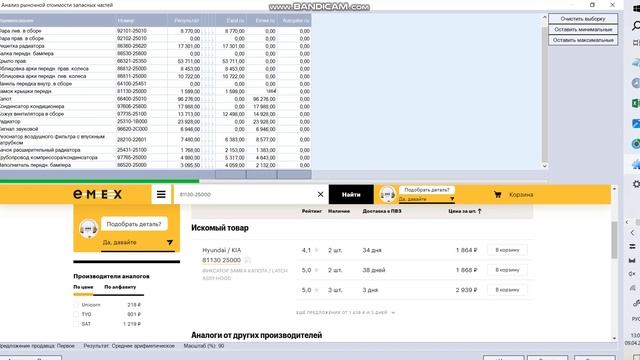Open the Корзина link
The height and width of the screenshot is (360, 640).
tap(521, 195)
